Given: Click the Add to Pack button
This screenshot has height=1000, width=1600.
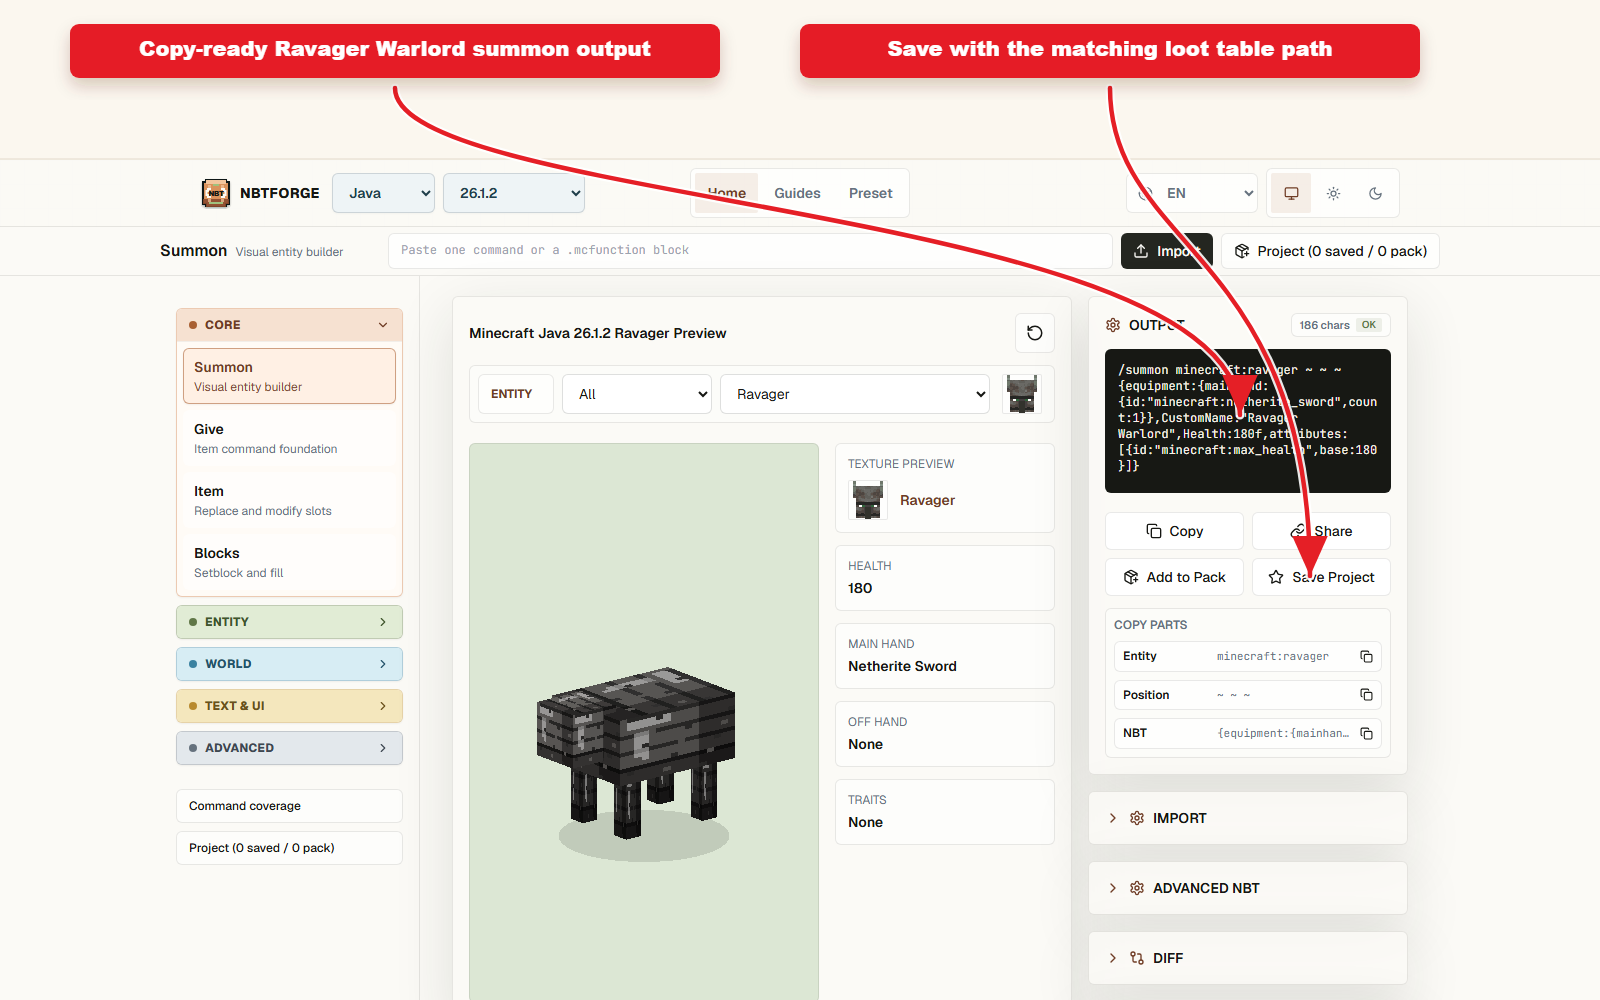Looking at the screenshot, I should pos(1174,577).
